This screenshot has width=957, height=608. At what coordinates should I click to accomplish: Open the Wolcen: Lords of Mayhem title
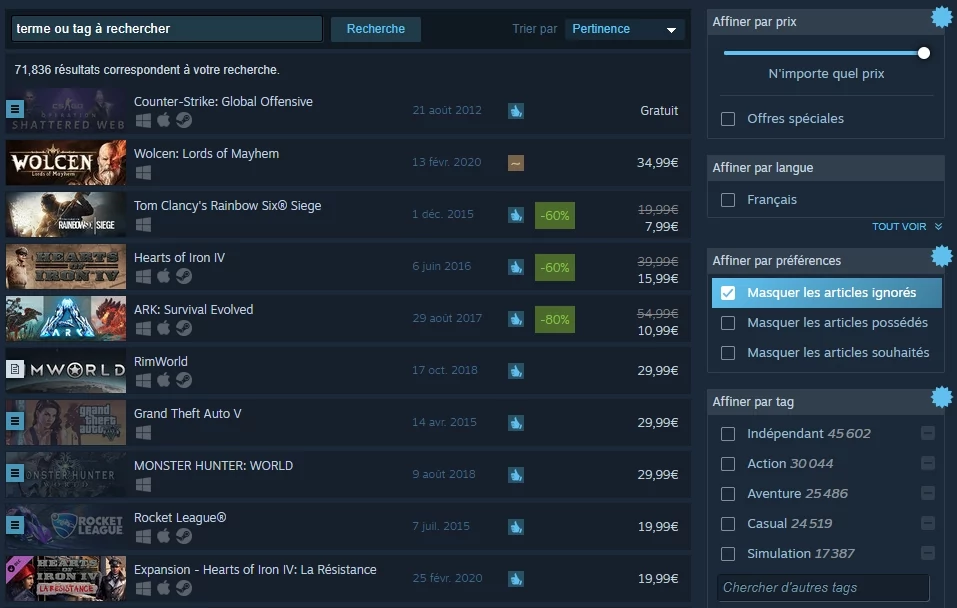206,153
